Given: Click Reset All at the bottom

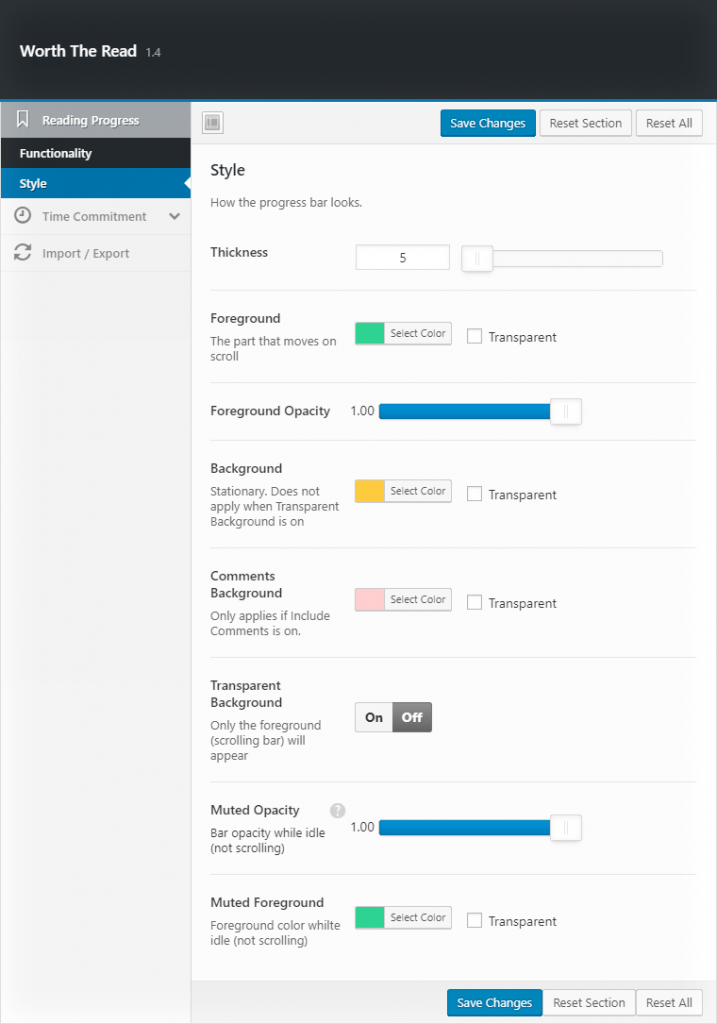Looking at the screenshot, I should 669,1002.
